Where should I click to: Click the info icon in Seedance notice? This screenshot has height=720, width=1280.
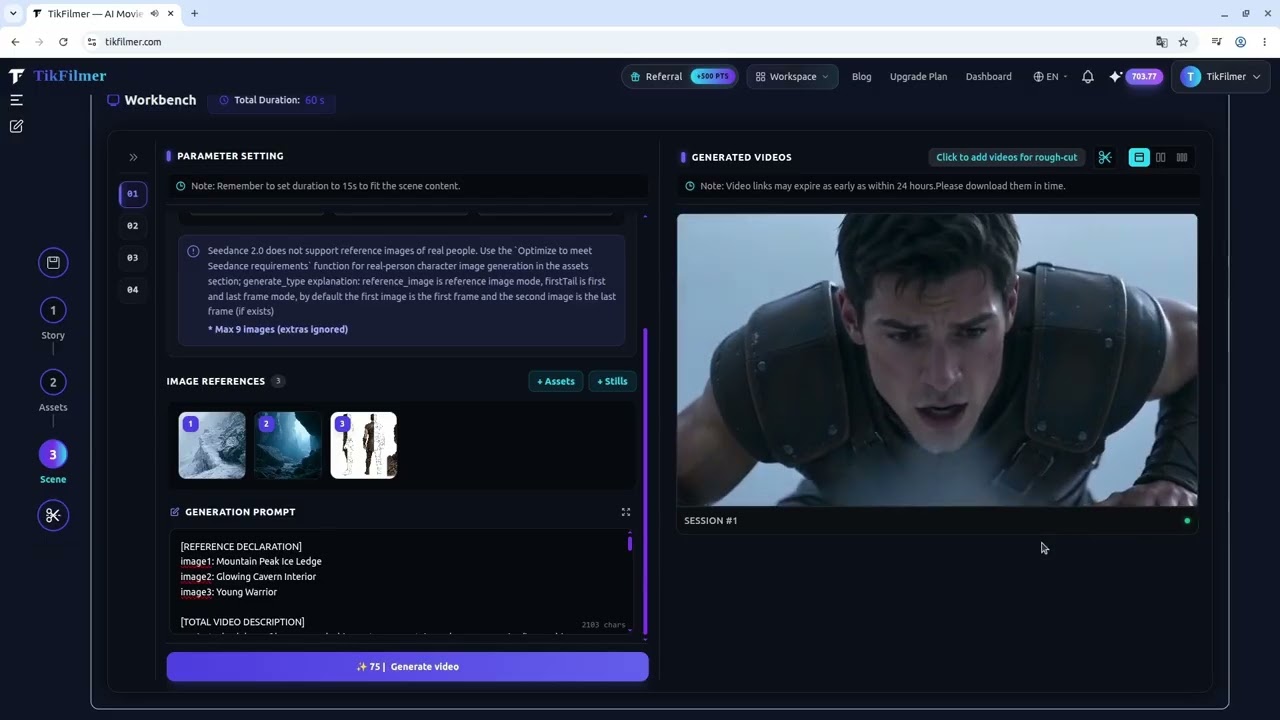[x=193, y=251]
